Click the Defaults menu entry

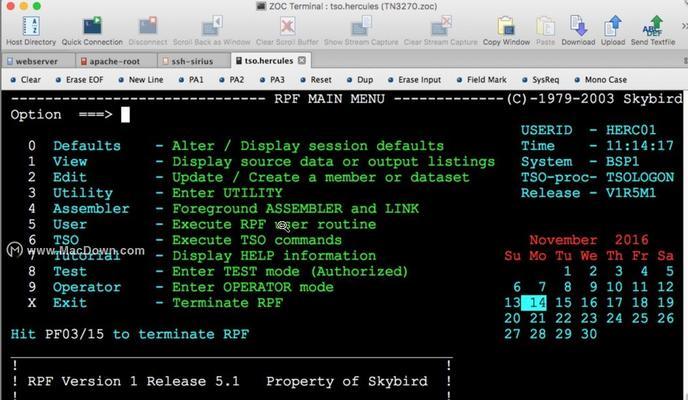click(87, 146)
